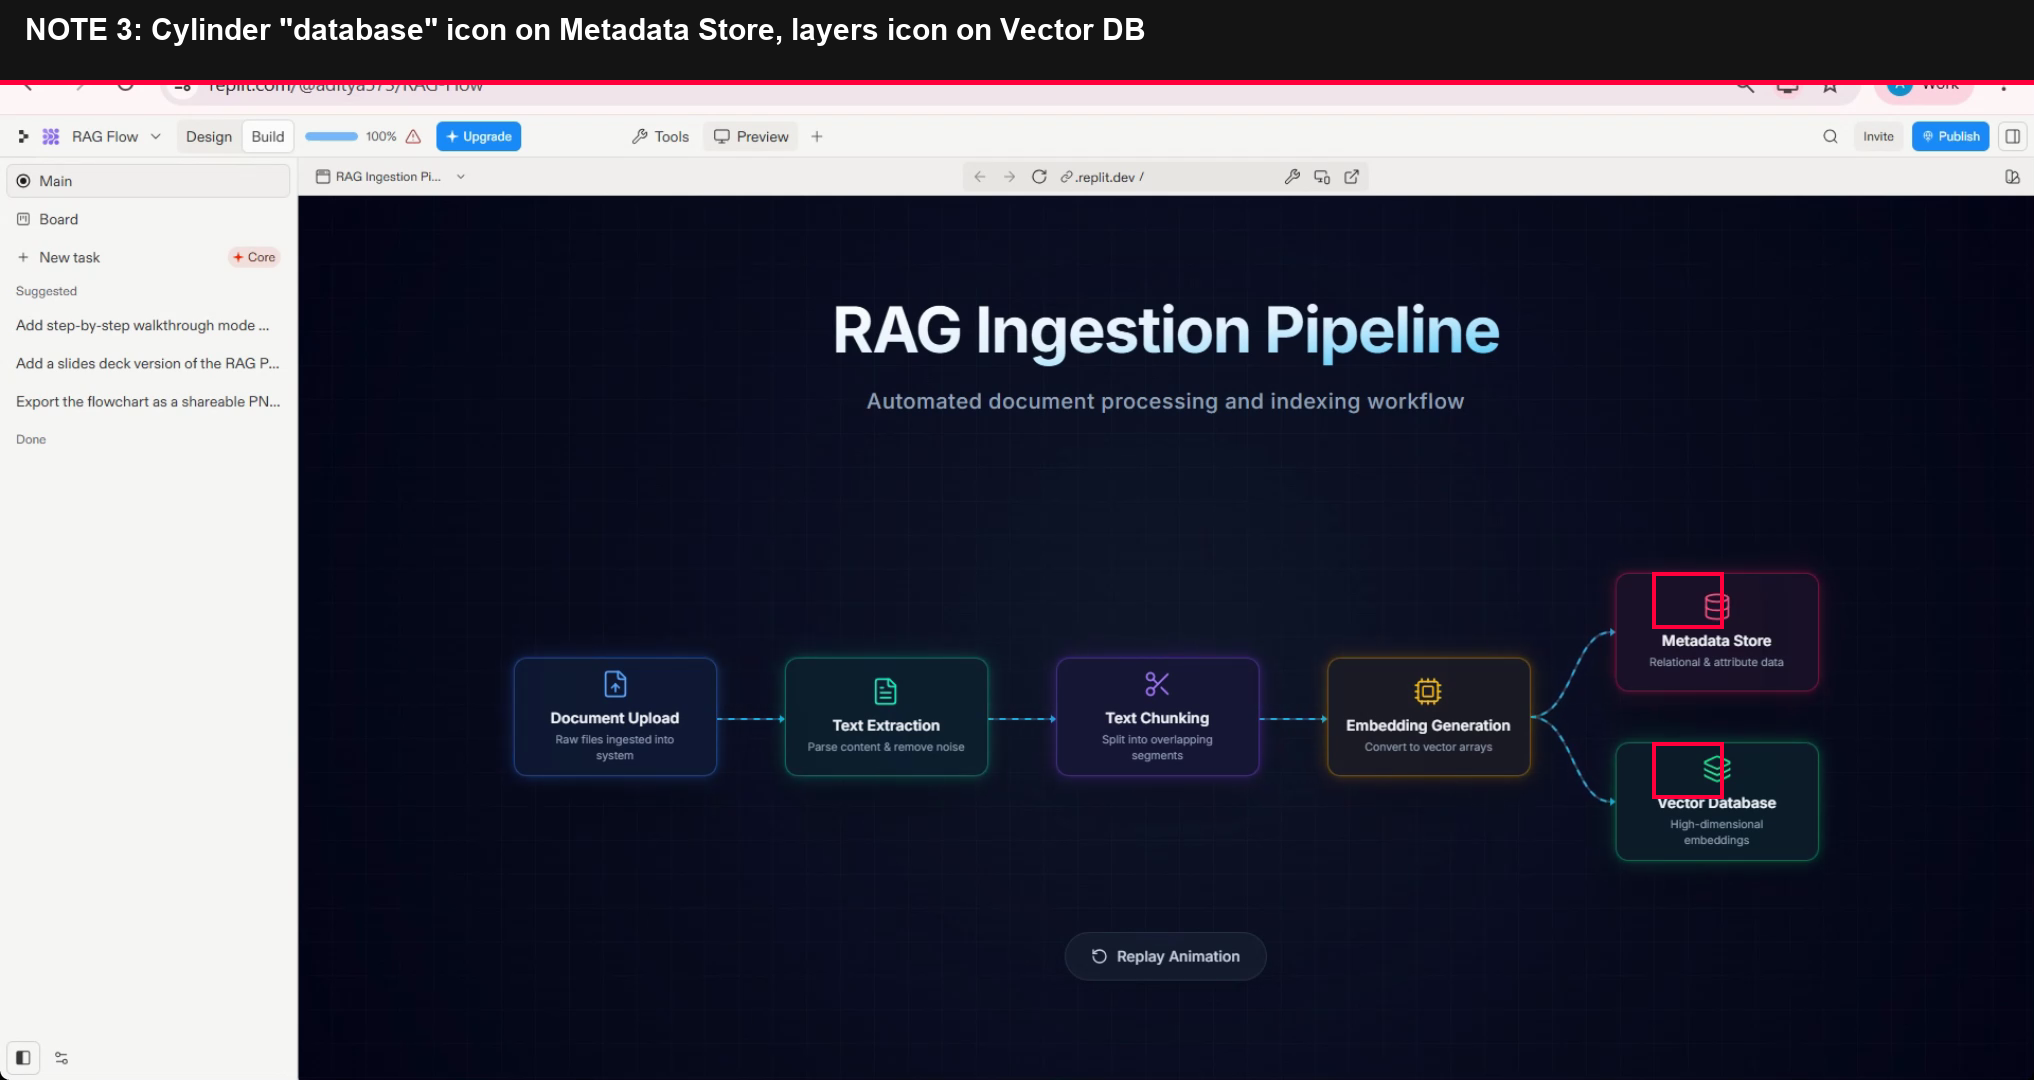Select the Document Upload node
This screenshot has width=2034, height=1080.
[615, 717]
